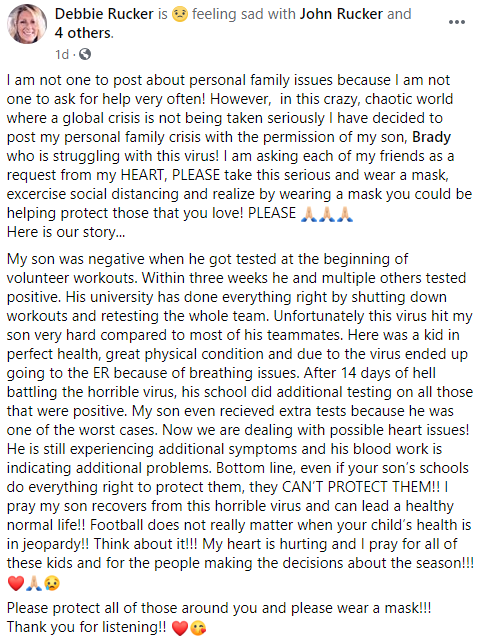Click the red heart emoji below 'these kids'

click(x=16, y=583)
